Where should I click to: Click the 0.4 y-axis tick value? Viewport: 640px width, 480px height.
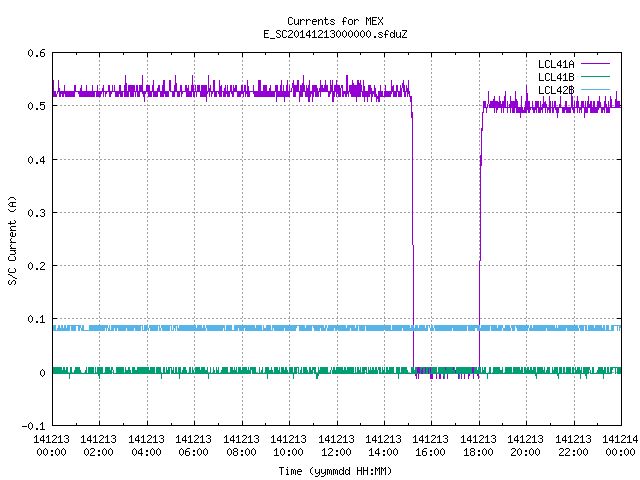click(x=36, y=160)
